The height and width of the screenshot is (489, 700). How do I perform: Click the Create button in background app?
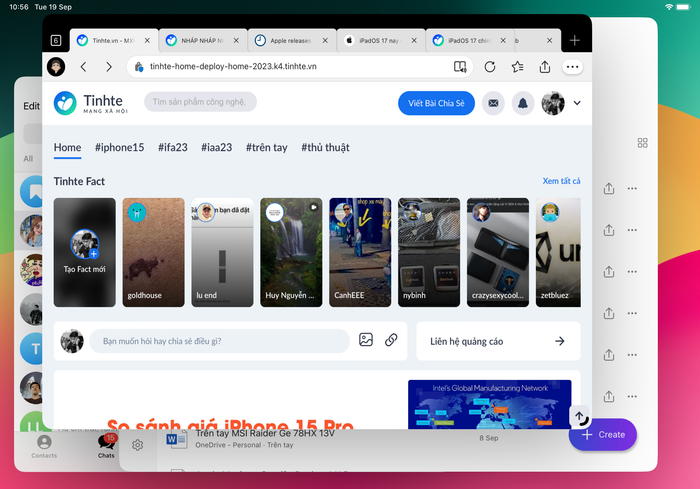(x=602, y=435)
